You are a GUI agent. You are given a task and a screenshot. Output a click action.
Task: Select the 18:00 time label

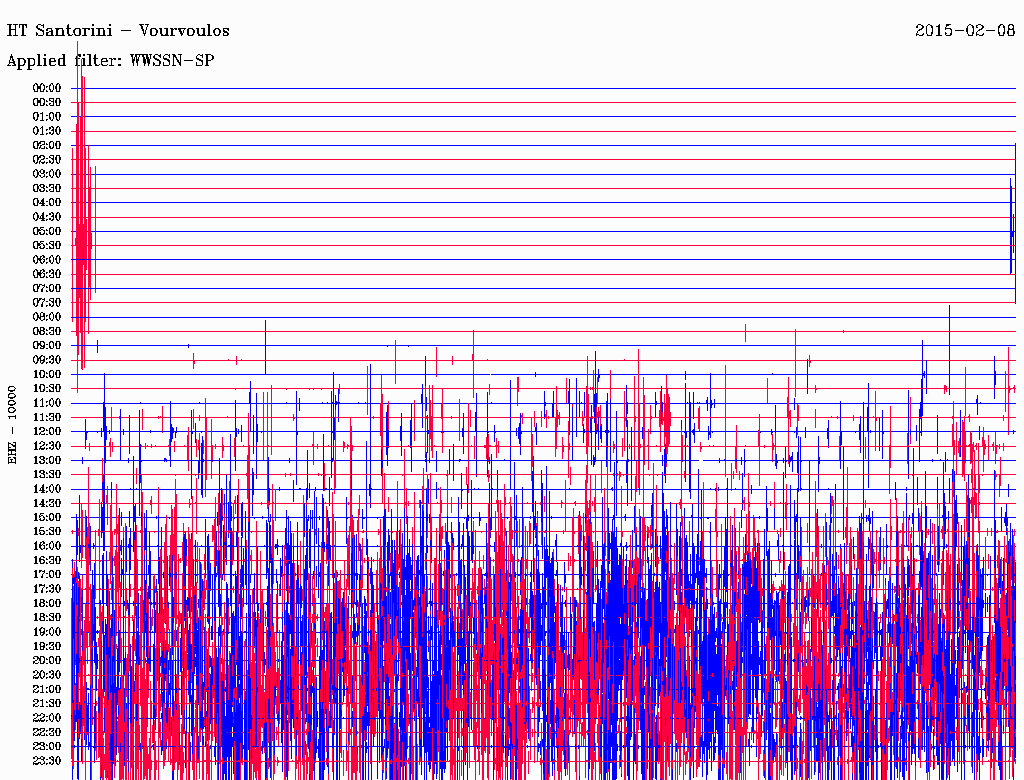[x=47, y=603]
